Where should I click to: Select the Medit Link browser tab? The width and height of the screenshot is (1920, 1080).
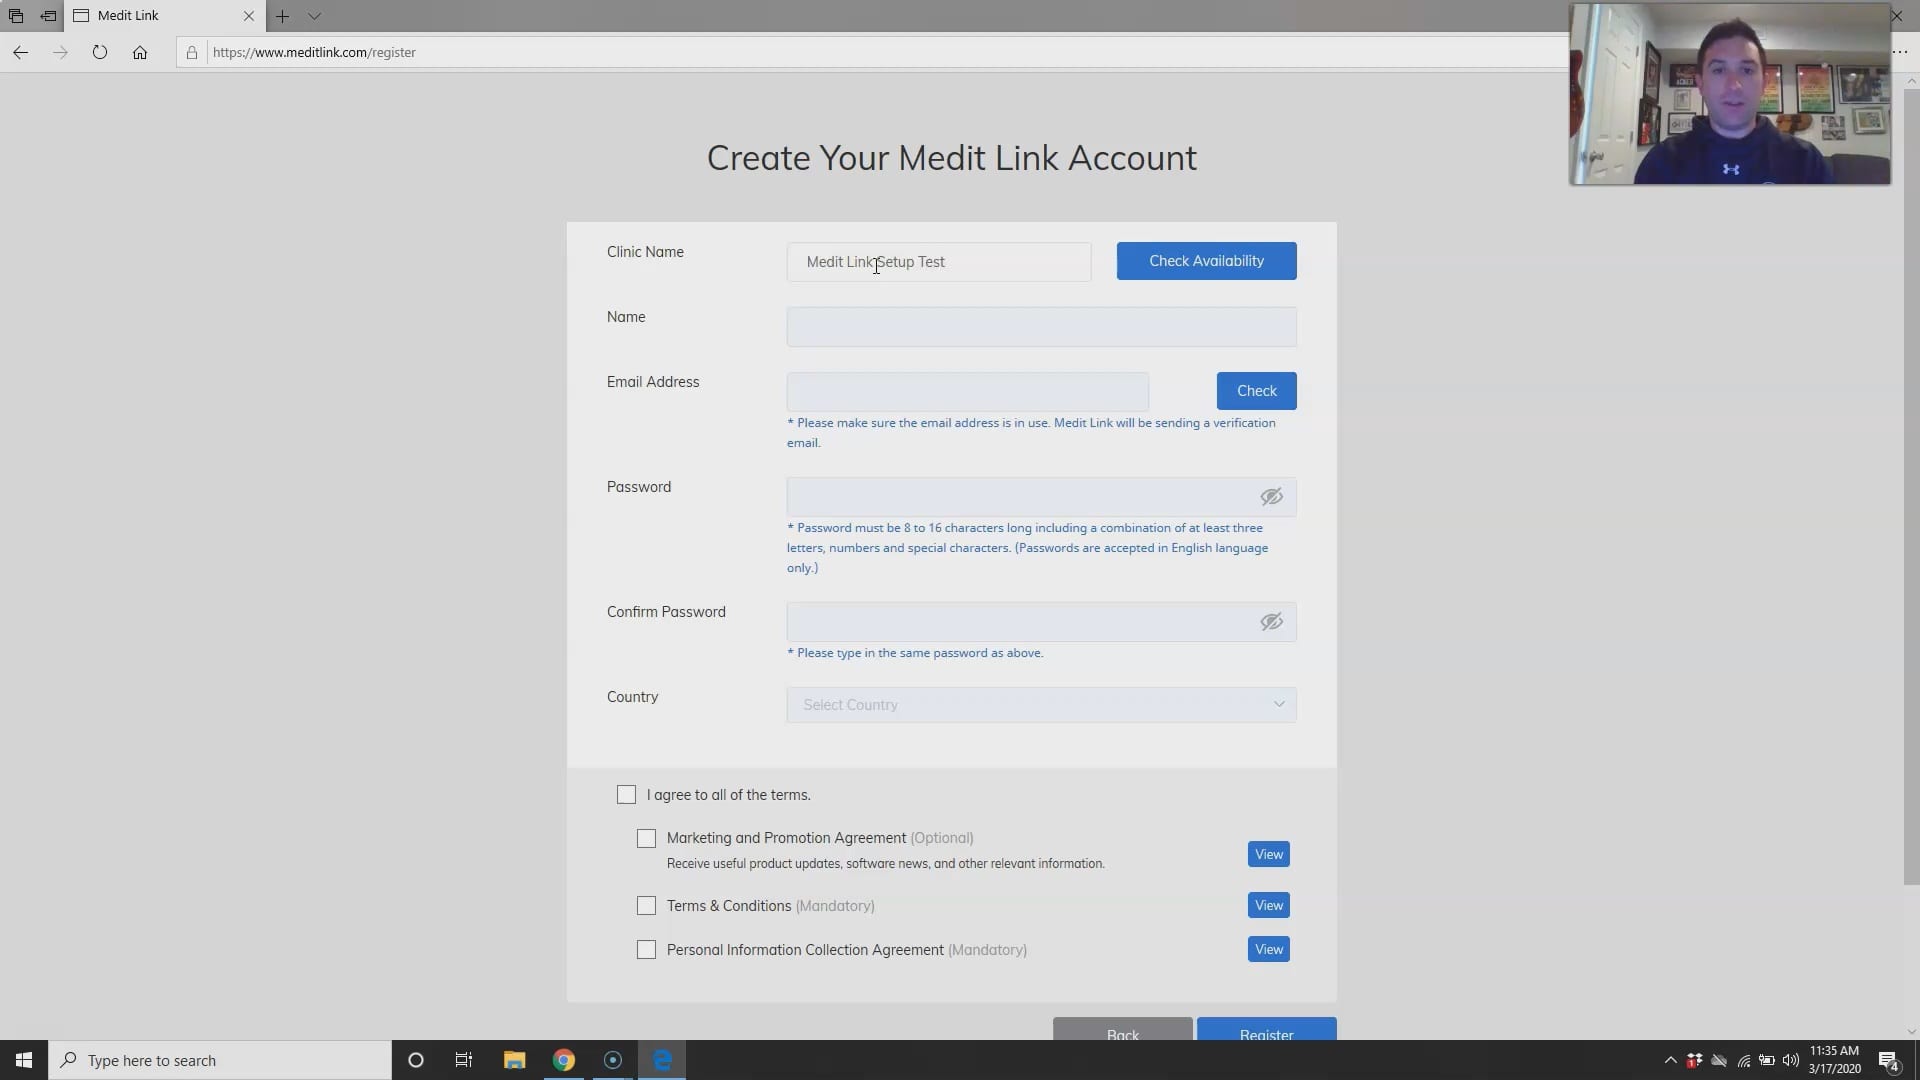(x=165, y=16)
